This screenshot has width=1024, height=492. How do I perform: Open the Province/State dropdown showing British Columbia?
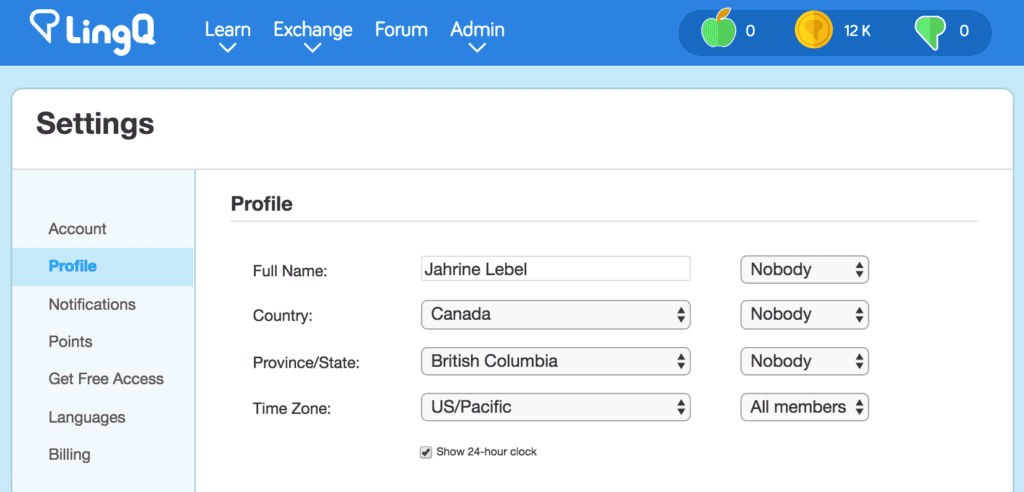(x=555, y=361)
